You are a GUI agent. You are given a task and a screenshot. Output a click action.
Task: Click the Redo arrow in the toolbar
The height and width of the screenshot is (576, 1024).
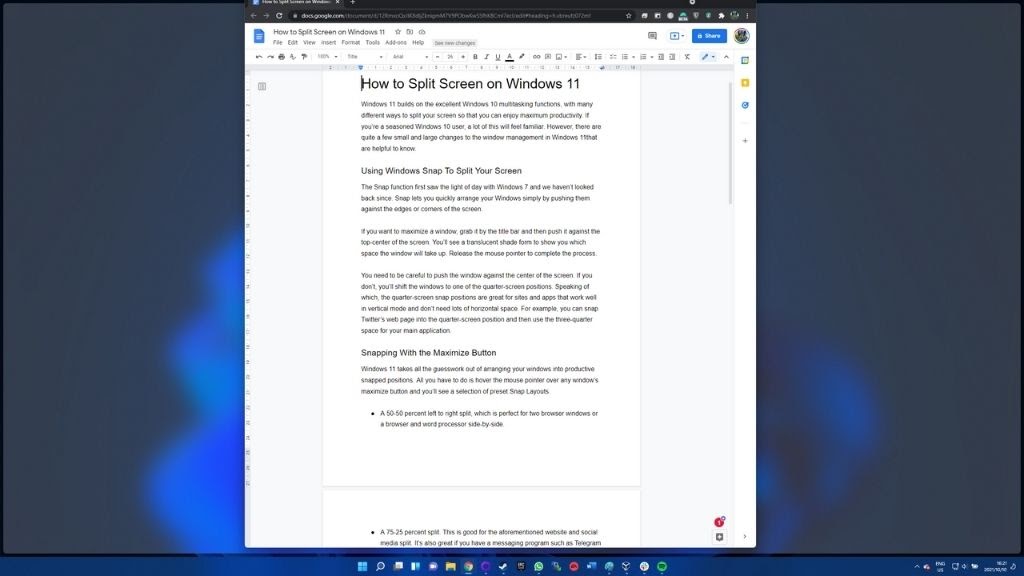(270, 57)
